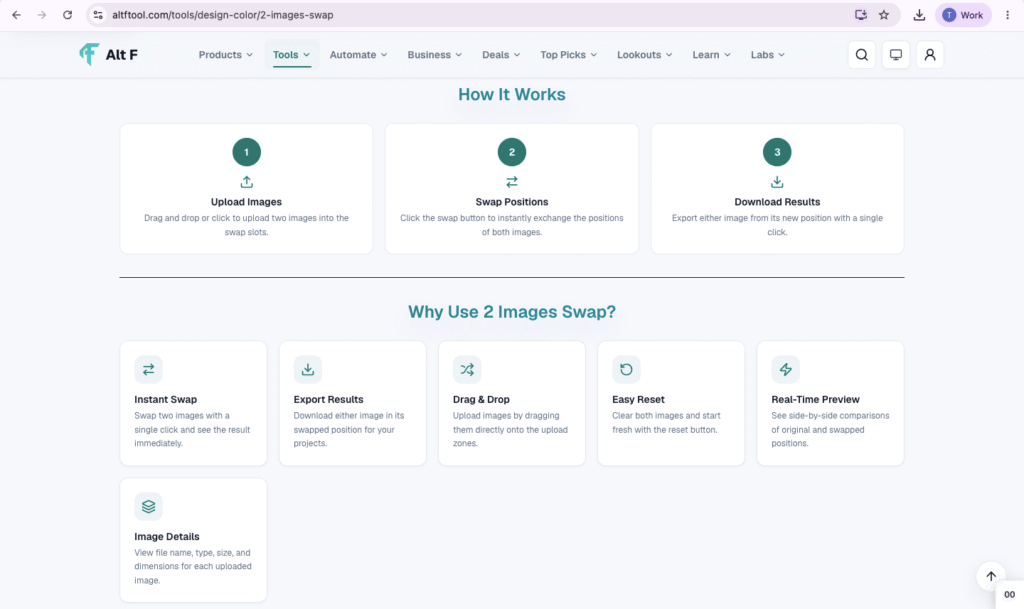Open the user account profile icon
Viewport: 1024px width, 609px height.
(x=929, y=55)
